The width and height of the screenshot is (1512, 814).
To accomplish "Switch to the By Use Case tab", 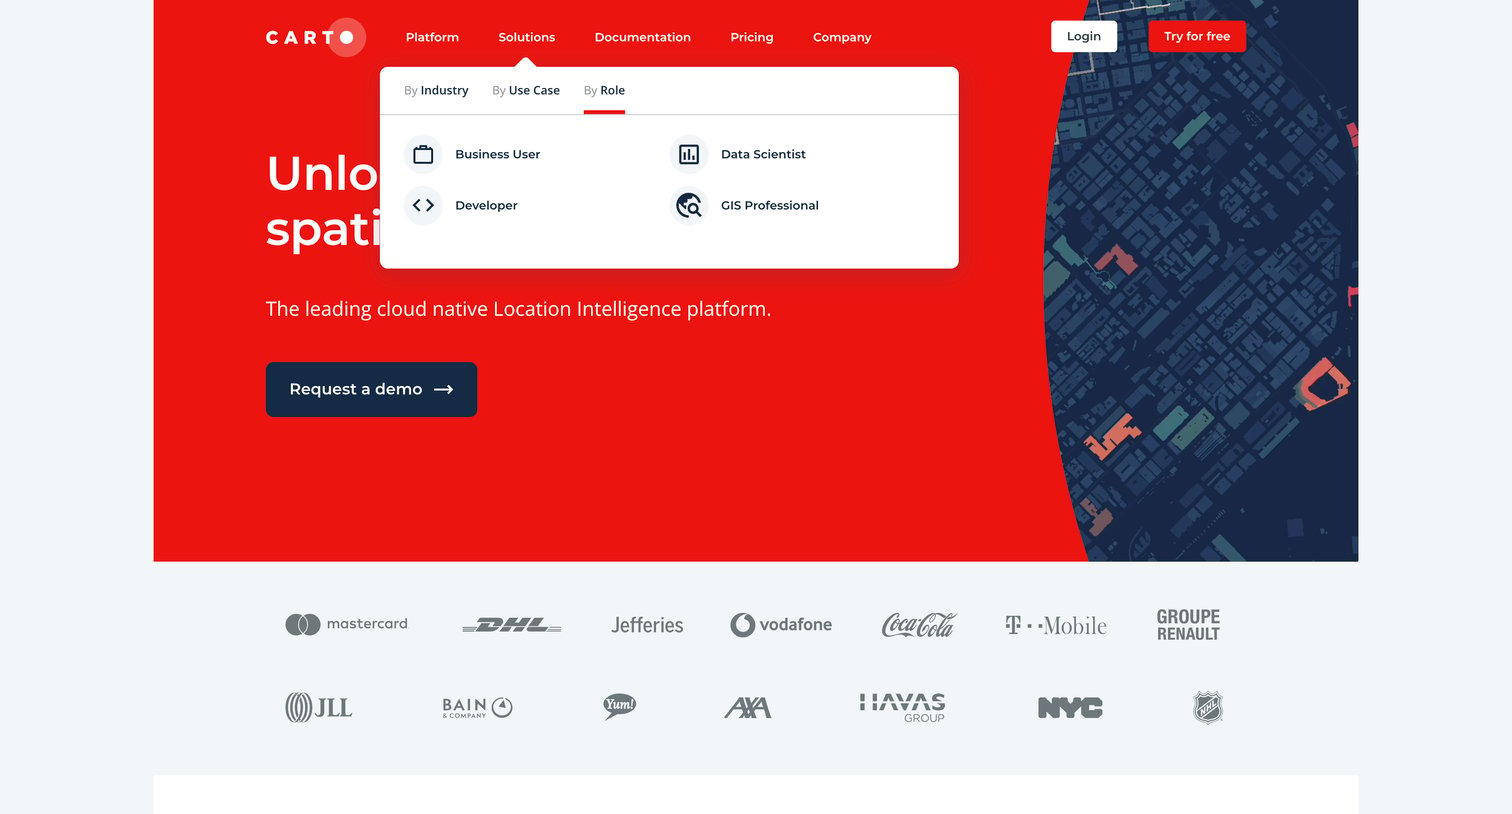I will pos(526,90).
